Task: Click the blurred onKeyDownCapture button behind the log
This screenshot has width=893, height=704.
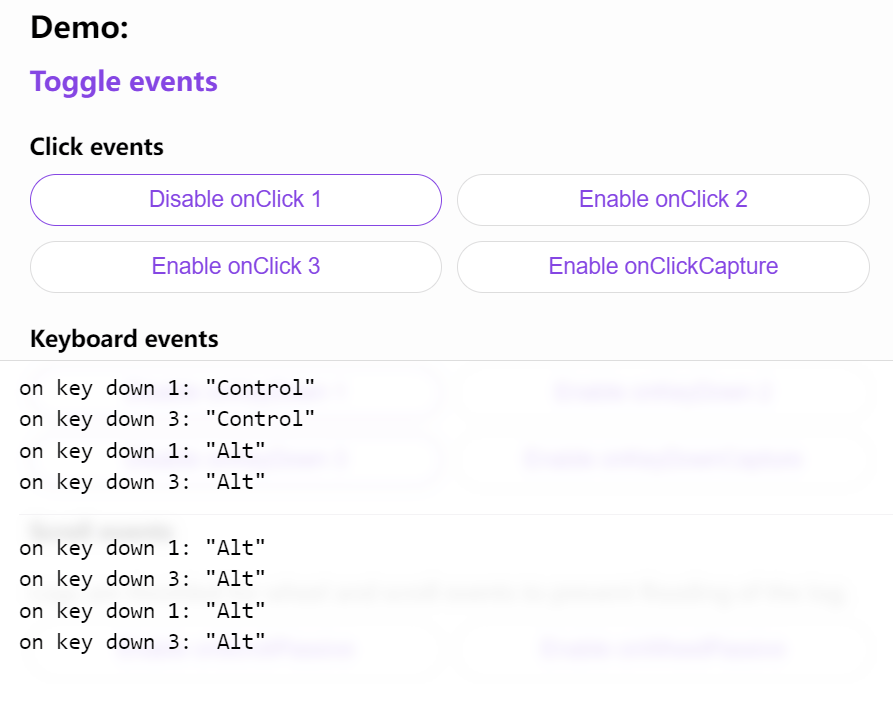Action: coord(663,458)
